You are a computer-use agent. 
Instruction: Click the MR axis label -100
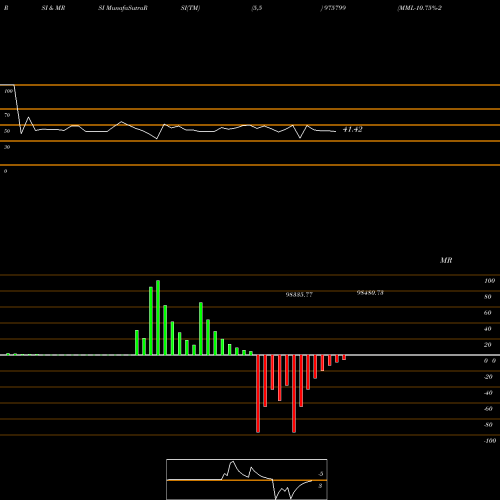click(490, 441)
